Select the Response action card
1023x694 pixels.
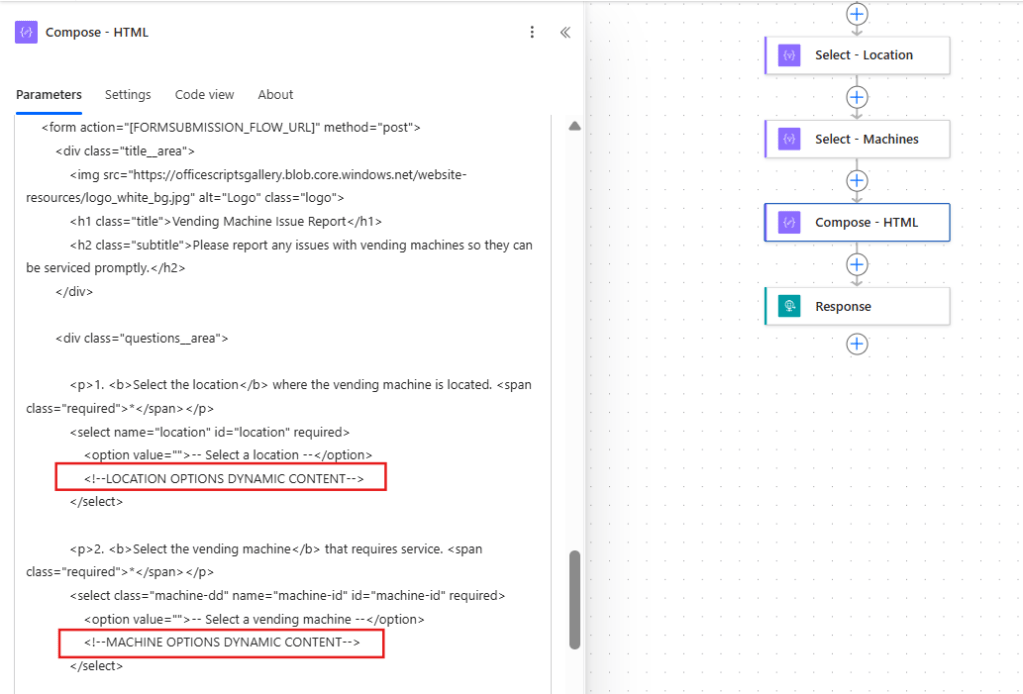(870, 305)
